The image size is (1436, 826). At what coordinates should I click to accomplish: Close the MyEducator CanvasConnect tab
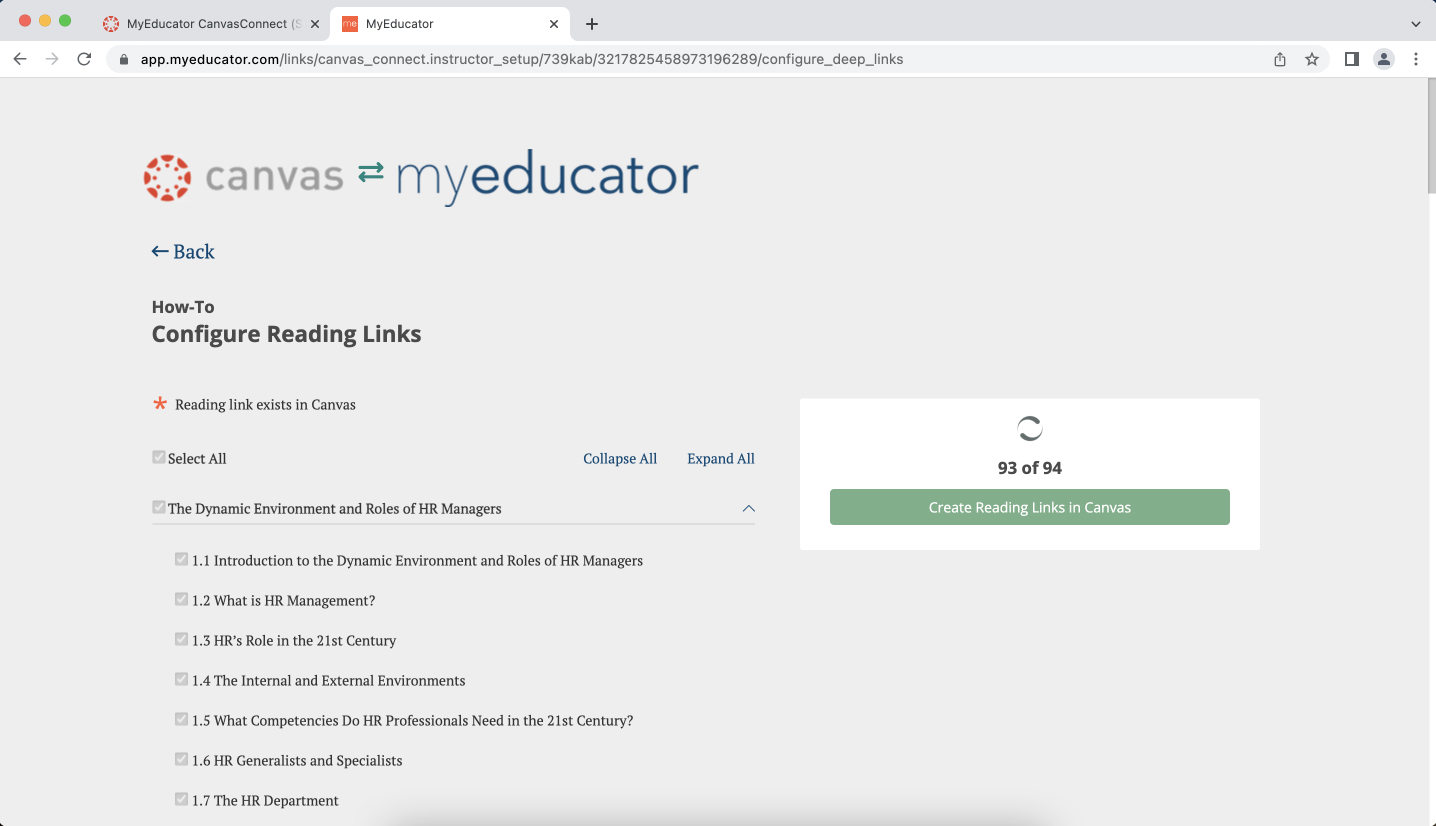(314, 23)
